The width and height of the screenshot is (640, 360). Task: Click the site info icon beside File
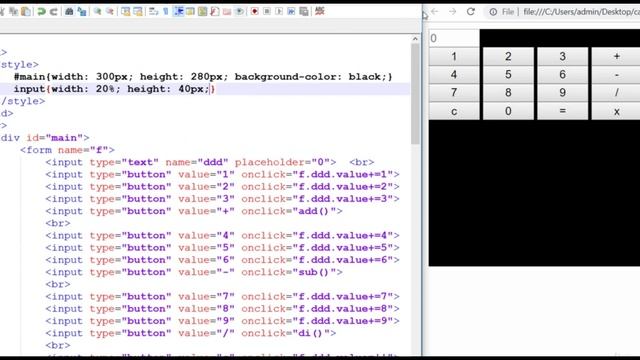click(493, 12)
